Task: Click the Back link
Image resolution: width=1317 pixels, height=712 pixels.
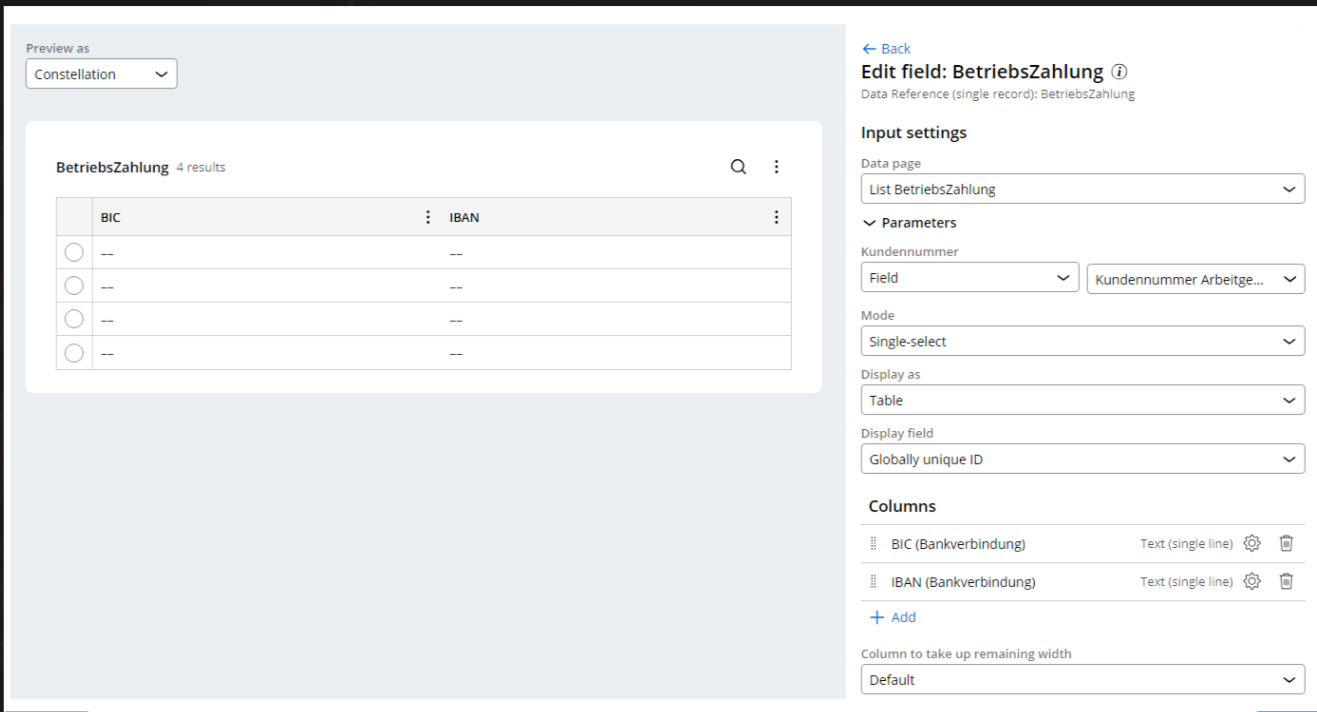Action: point(886,48)
